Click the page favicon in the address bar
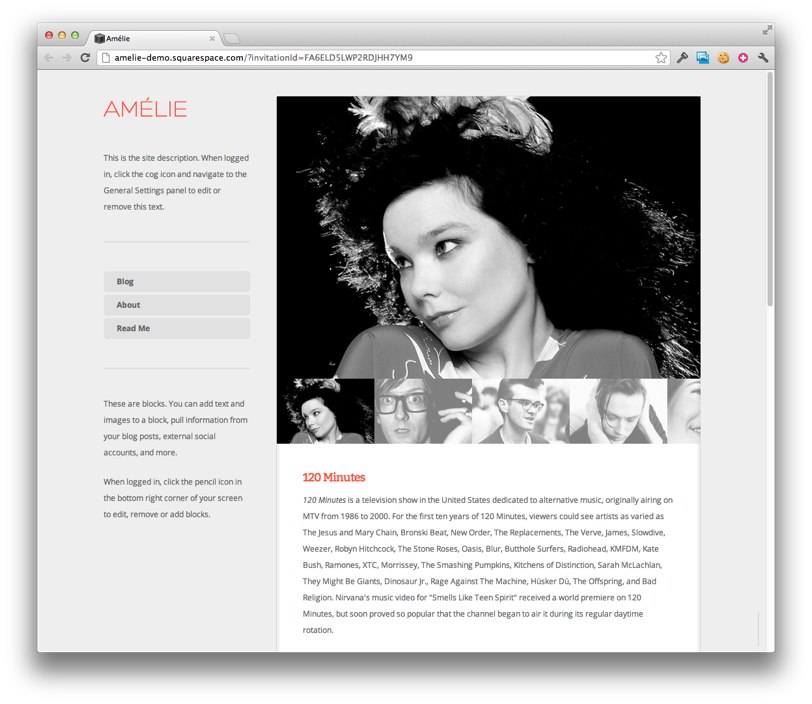 pyautogui.click(x=106, y=58)
